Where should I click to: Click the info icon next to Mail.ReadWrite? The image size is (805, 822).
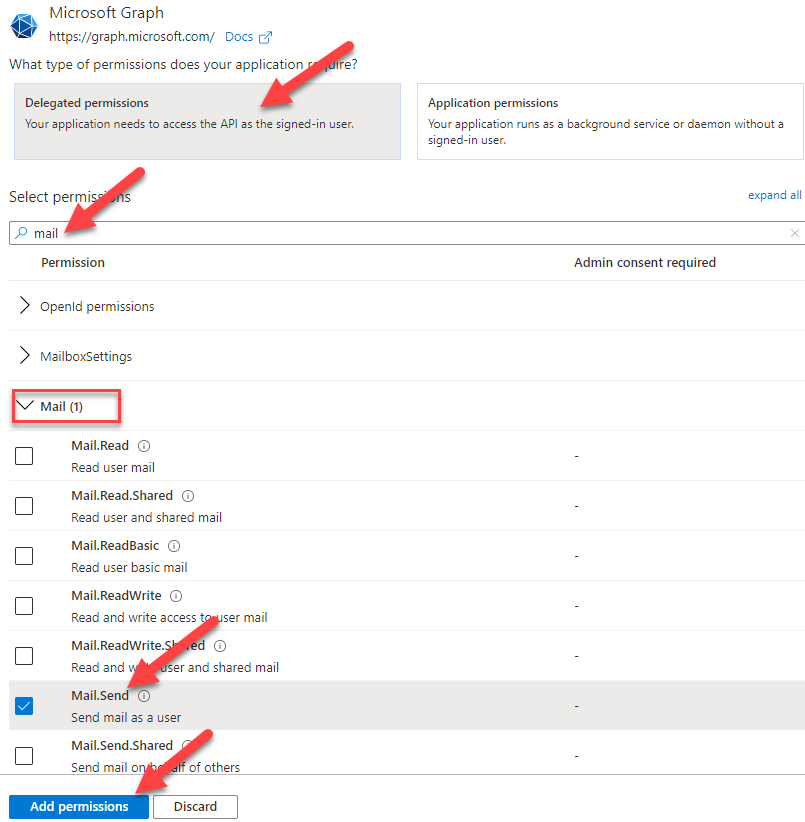176,596
